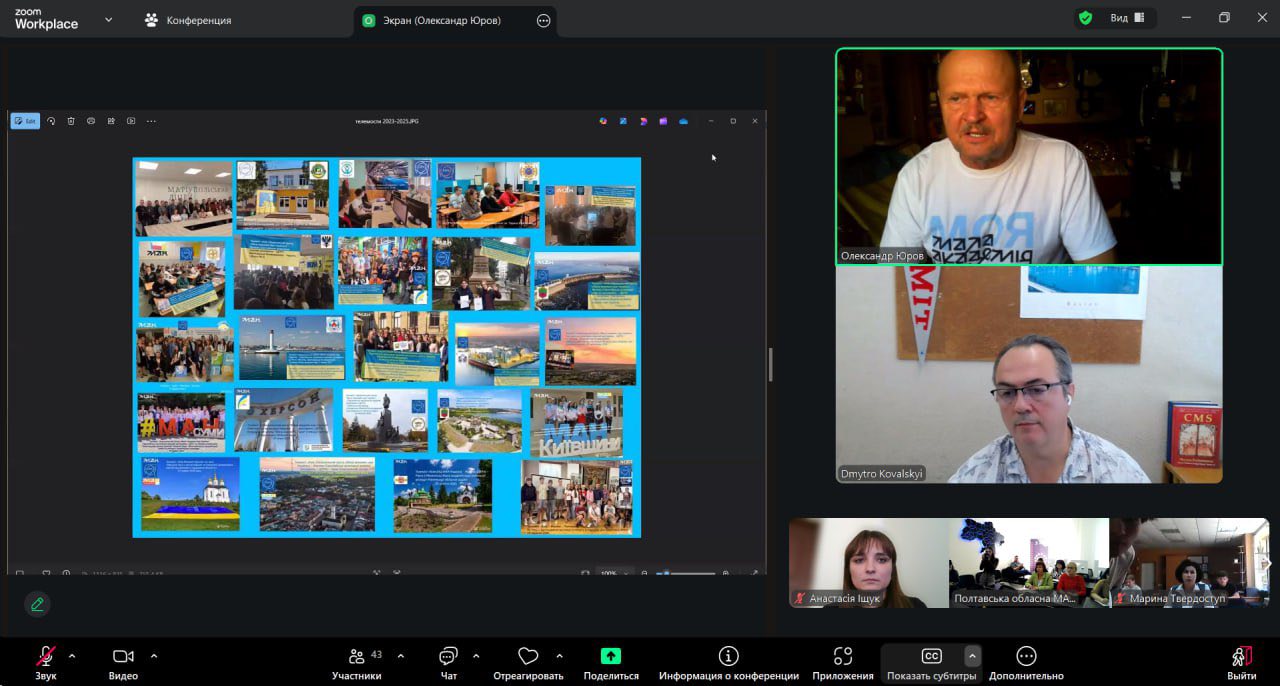Click slideshow icon in shared photo viewer
This screenshot has height=686, width=1280.
pyautogui.click(x=131, y=121)
